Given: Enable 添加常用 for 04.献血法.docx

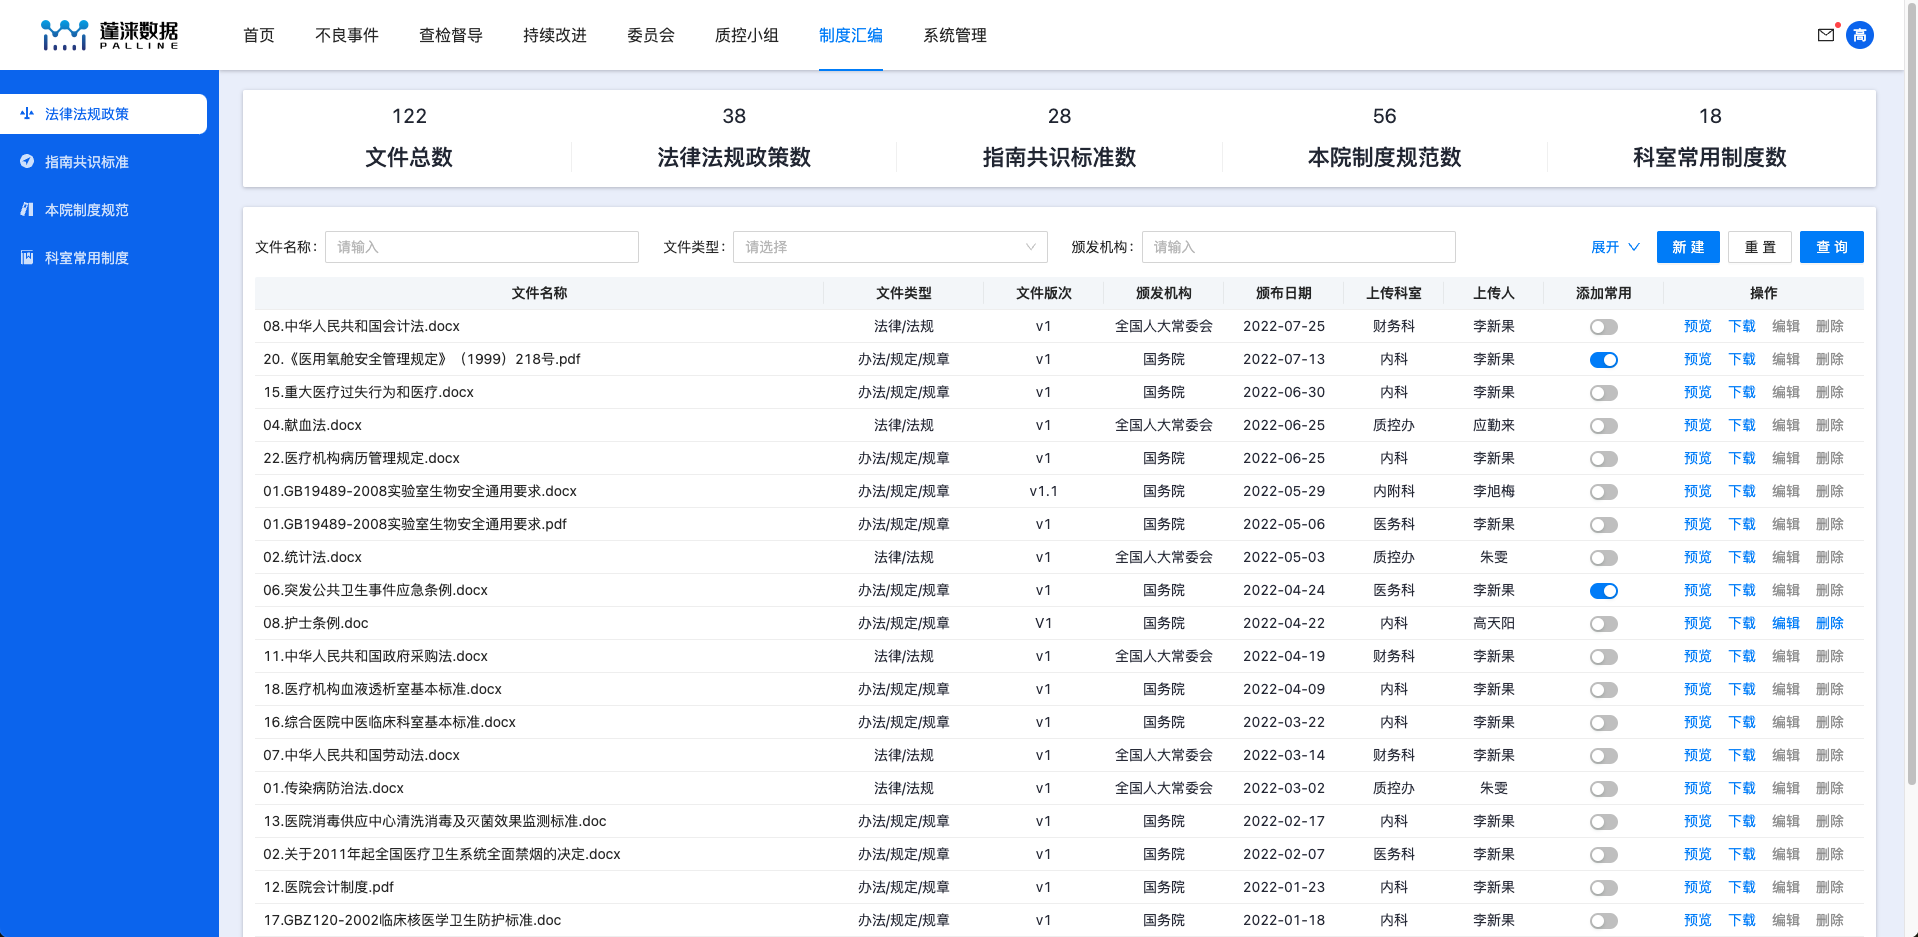Looking at the screenshot, I should pos(1604,426).
